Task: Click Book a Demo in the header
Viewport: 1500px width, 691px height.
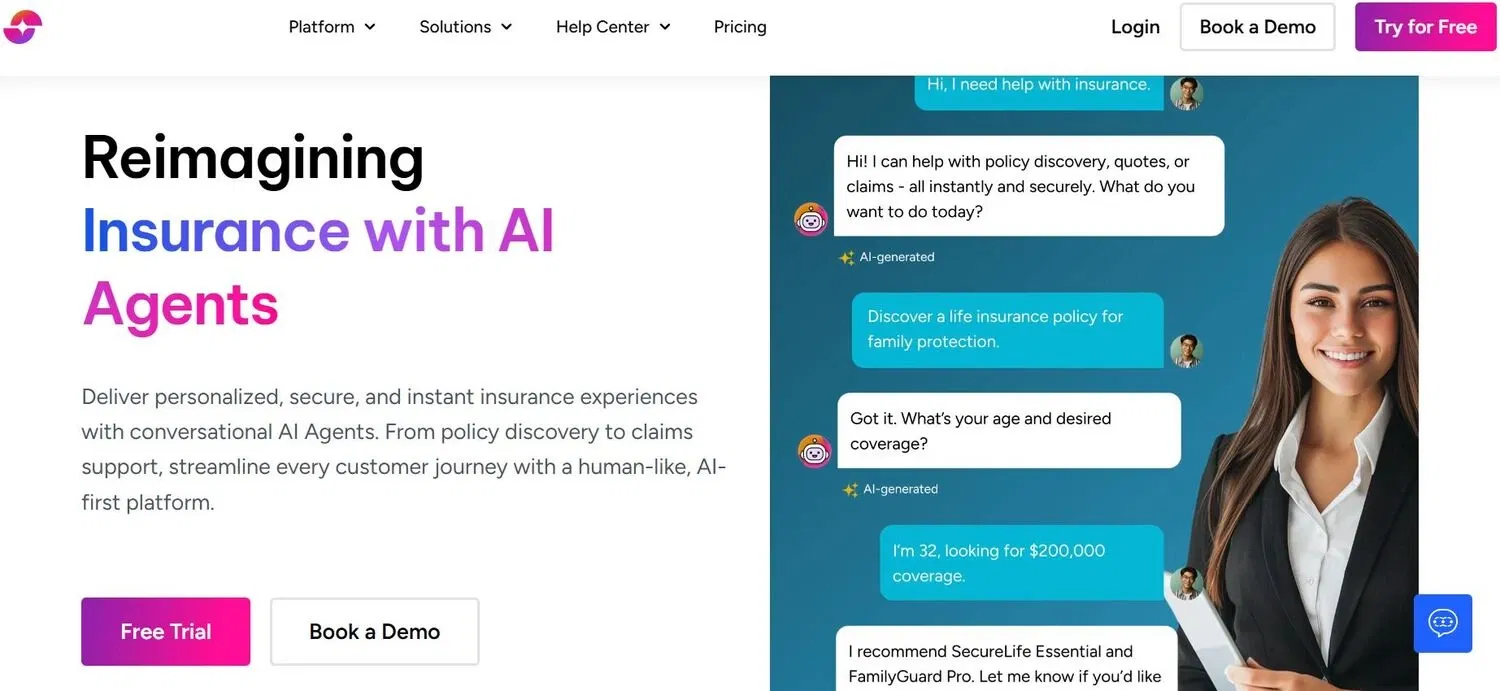Action: coord(1257,27)
